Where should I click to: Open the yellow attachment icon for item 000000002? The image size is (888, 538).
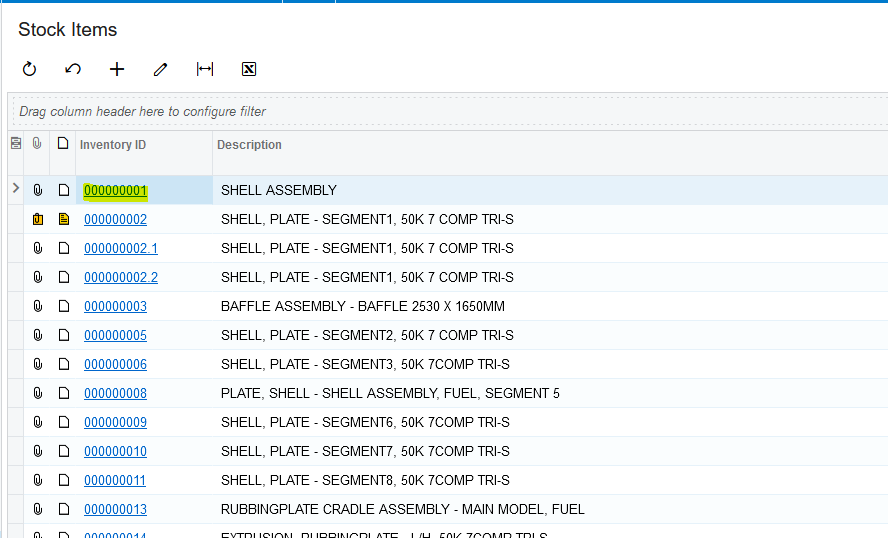(x=38, y=219)
